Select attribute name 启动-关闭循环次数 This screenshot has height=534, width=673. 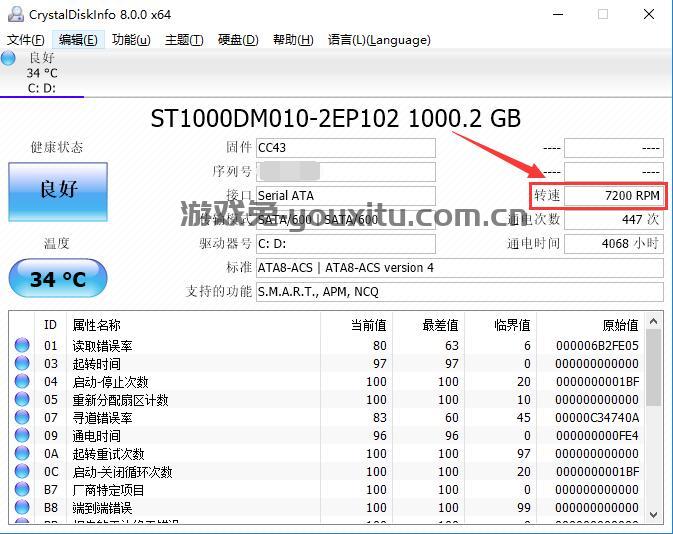pos(122,472)
